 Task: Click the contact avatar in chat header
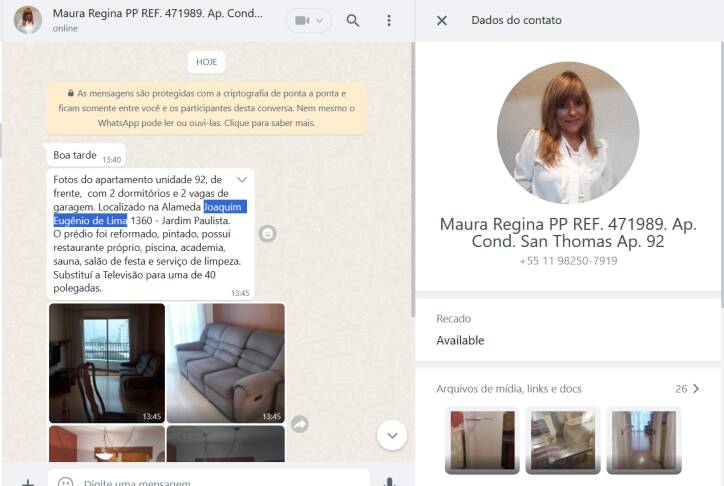tap(27, 20)
